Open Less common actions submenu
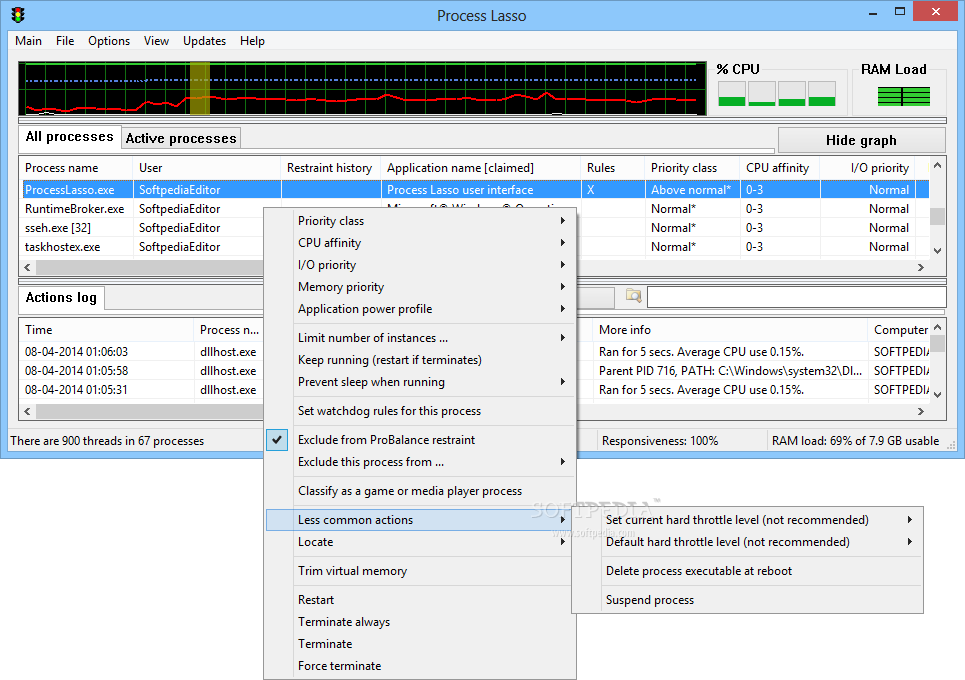 point(420,520)
